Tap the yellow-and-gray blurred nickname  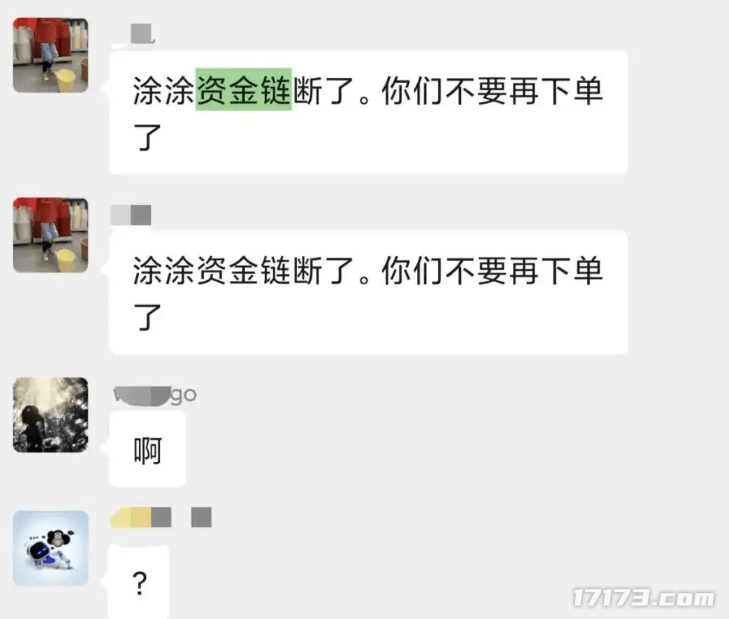(x=141, y=517)
